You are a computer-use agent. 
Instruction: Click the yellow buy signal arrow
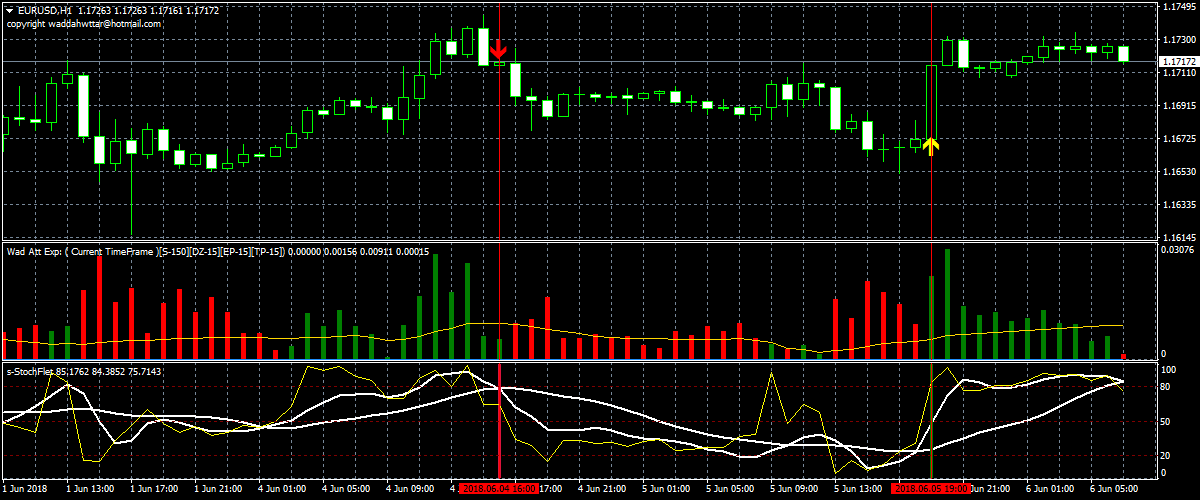[x=931, y=147]
